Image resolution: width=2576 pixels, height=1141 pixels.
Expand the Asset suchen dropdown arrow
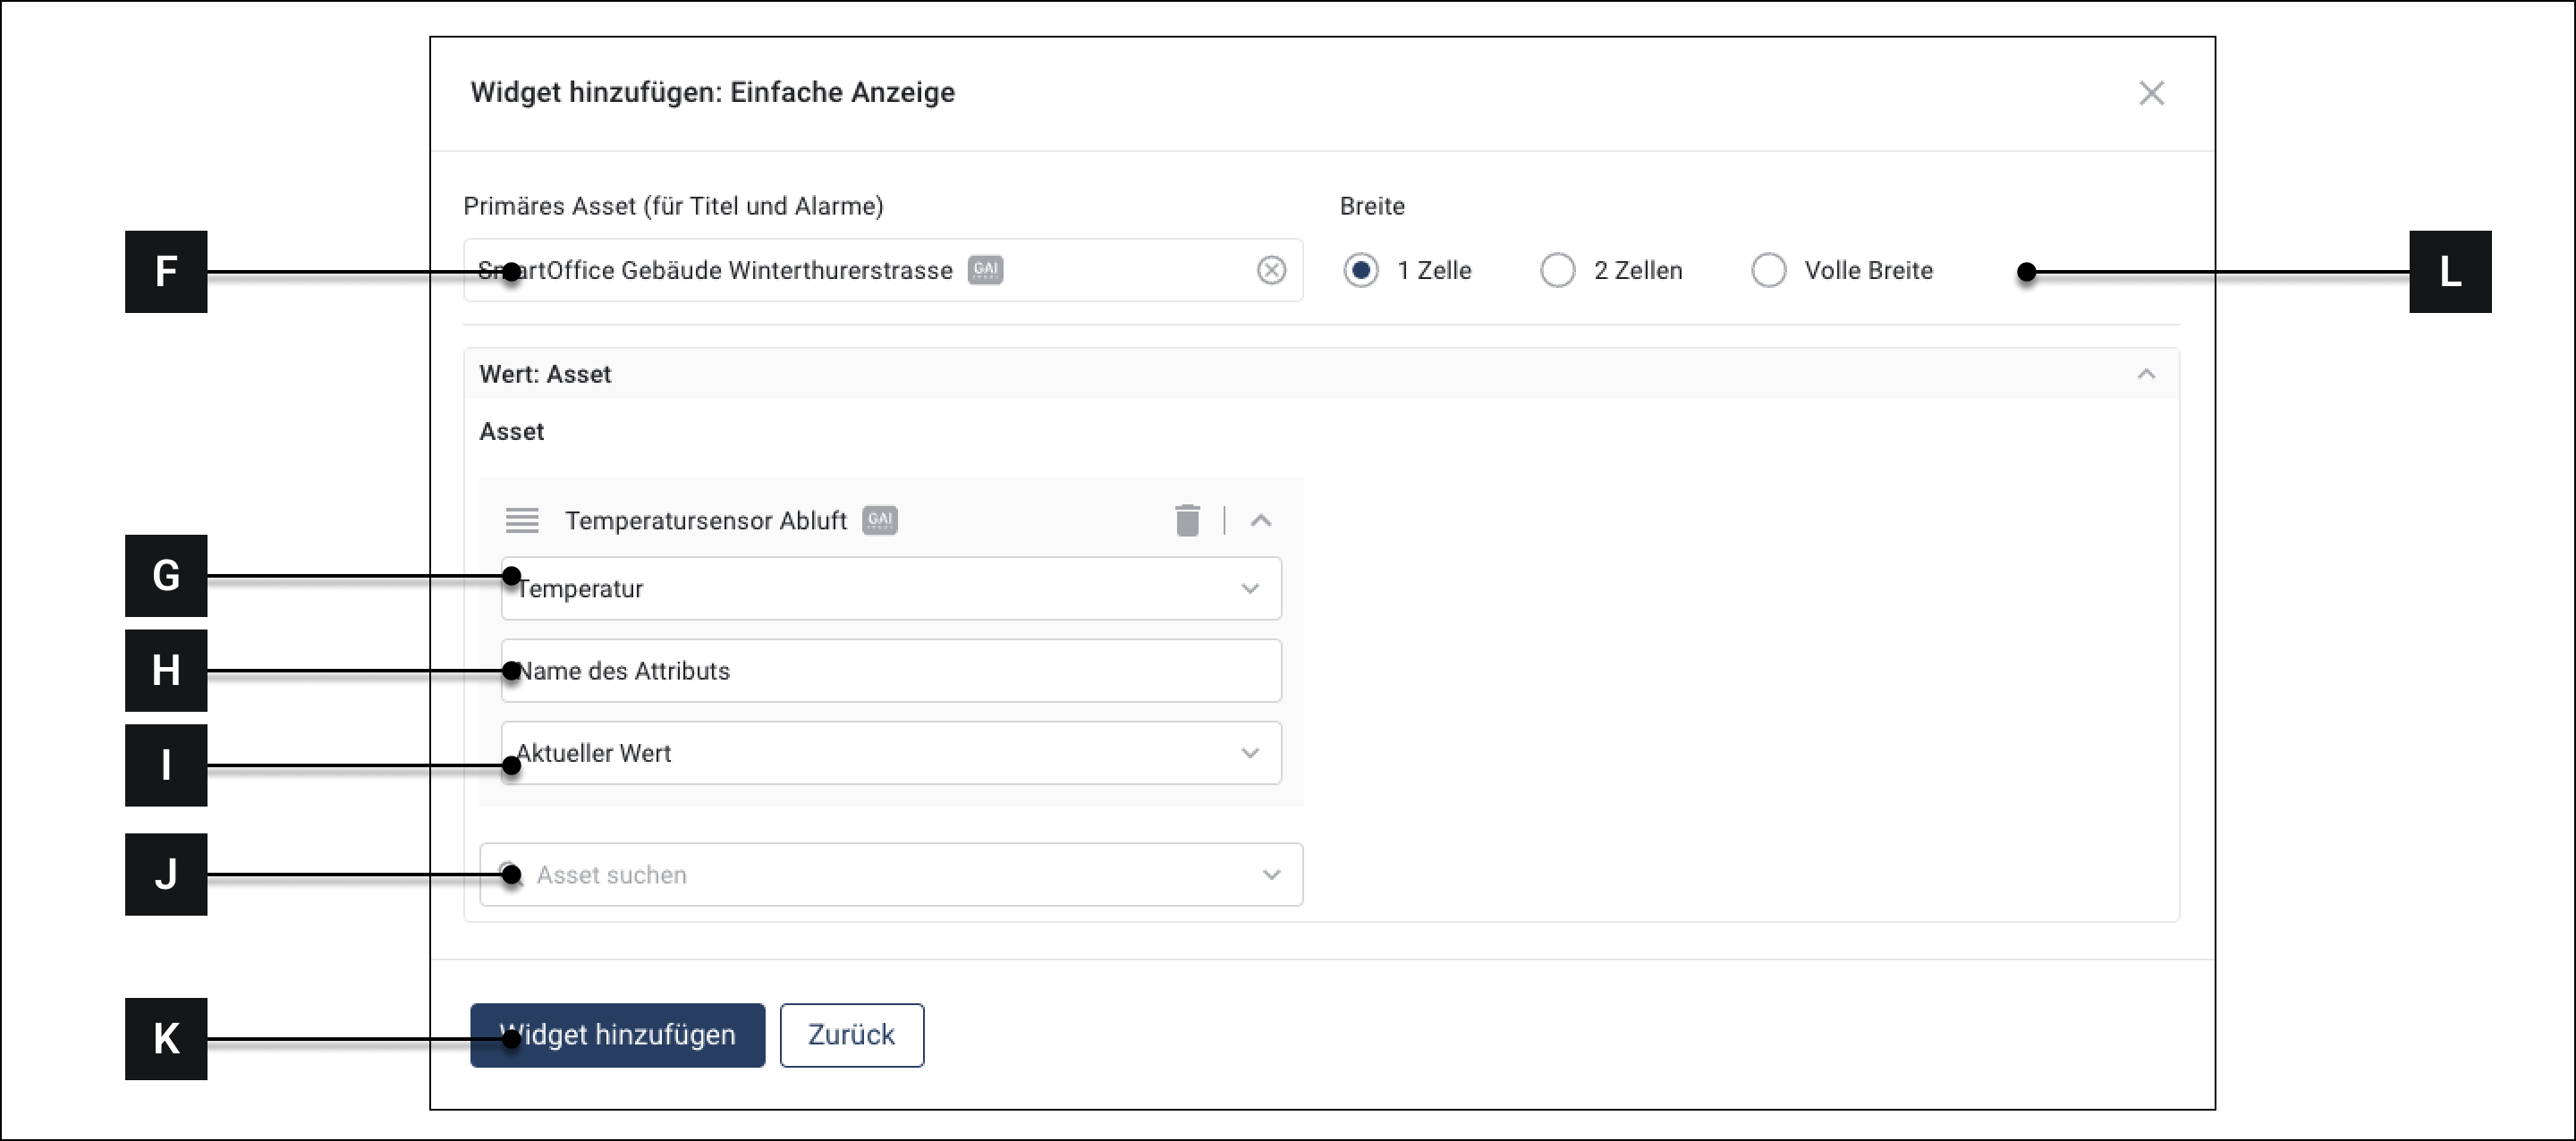1271,875
